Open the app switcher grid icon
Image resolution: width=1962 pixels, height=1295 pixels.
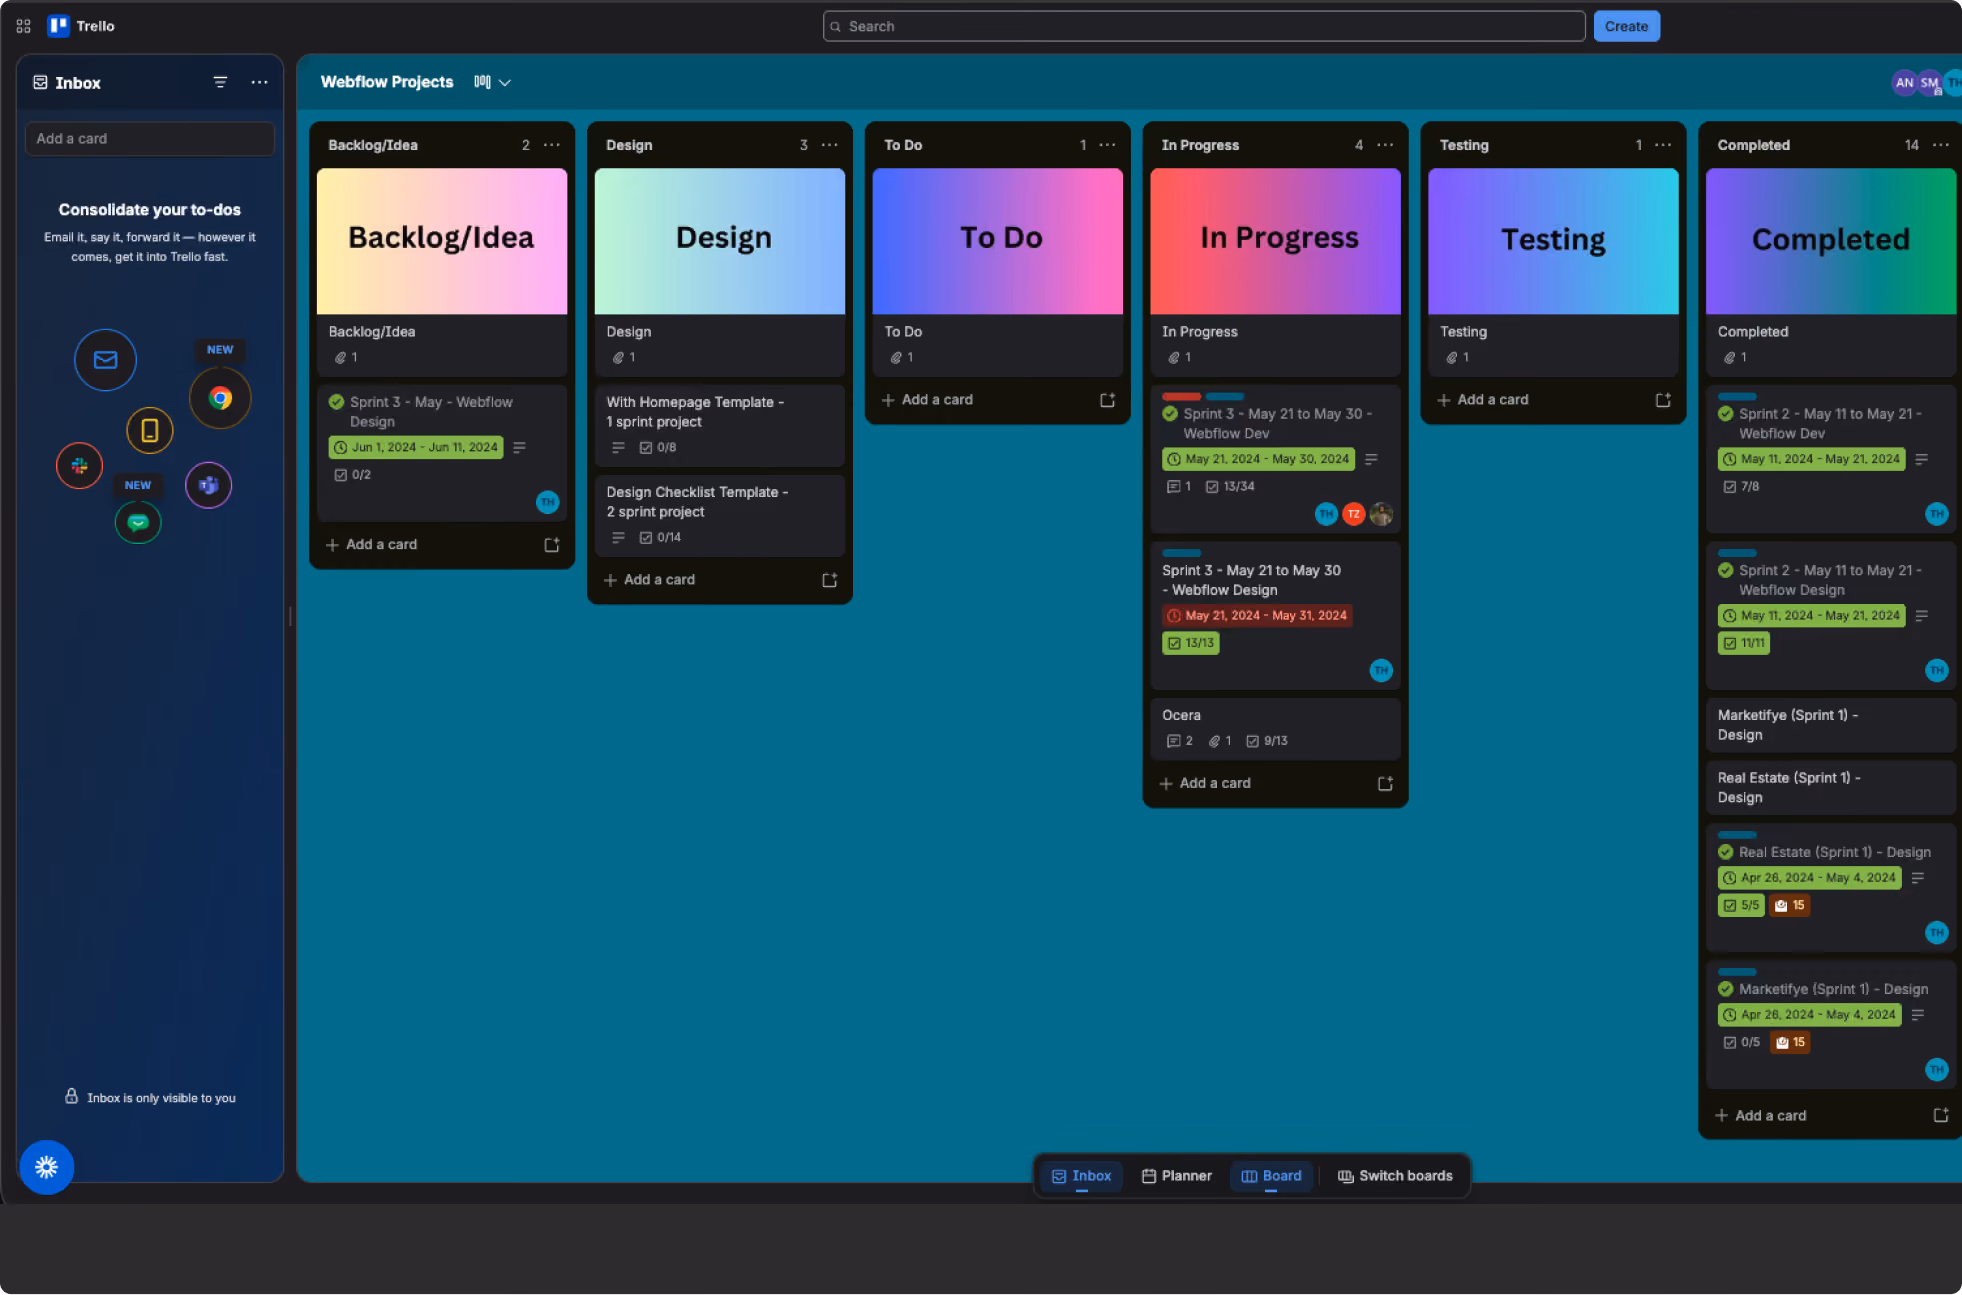(23, 26)
